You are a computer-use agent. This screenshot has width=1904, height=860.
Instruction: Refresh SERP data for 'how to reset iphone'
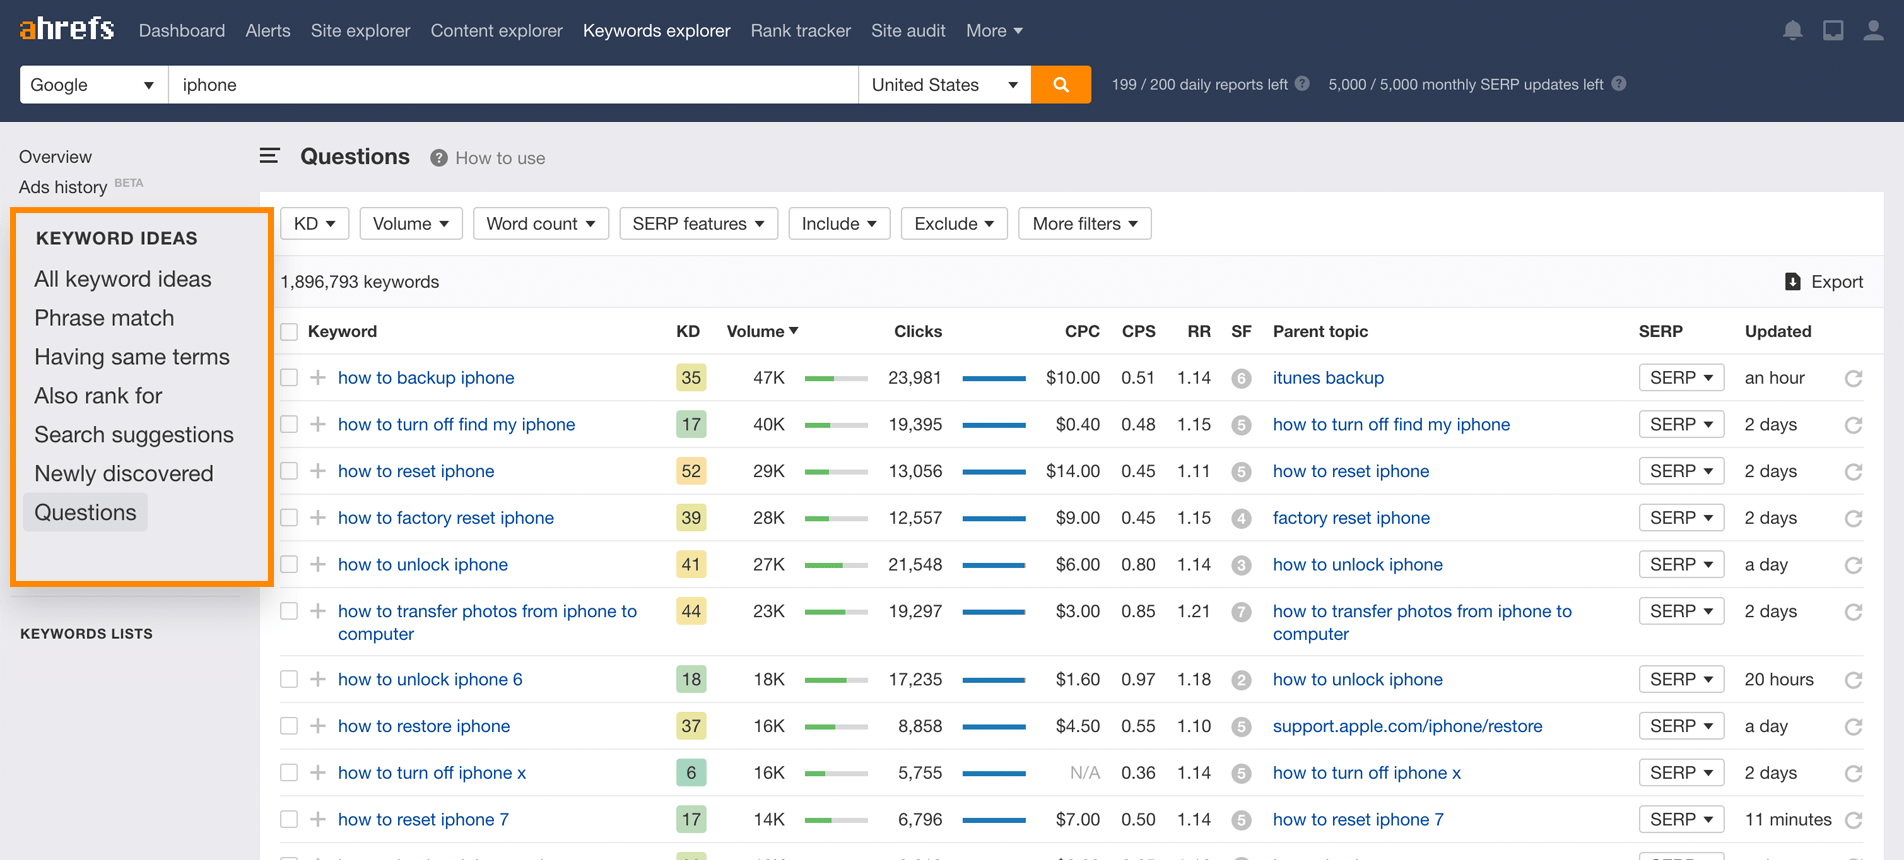tap(1853, 471)
